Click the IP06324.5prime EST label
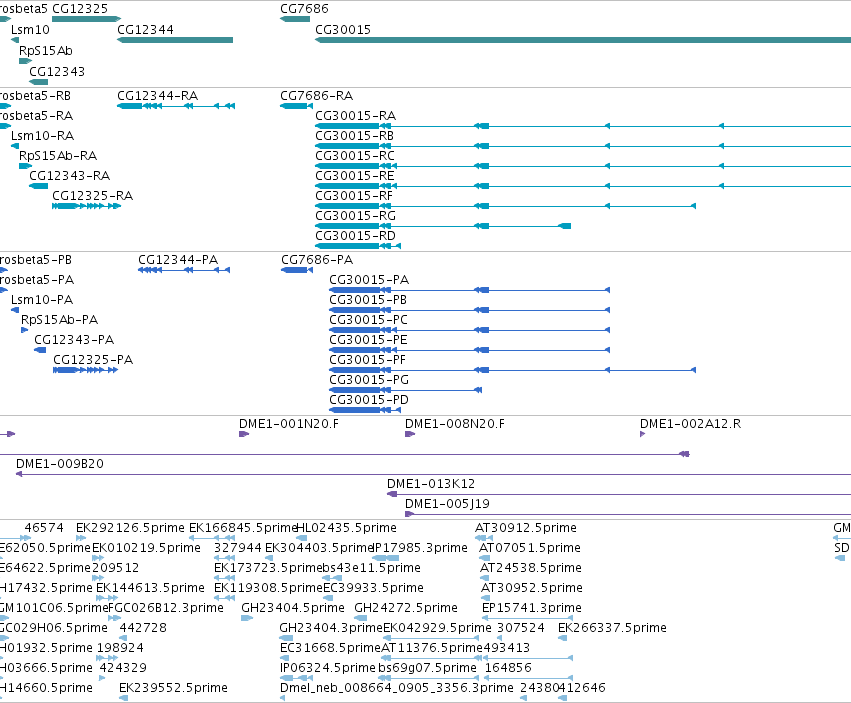Screen dimensions: 851x703 pyautogui.click(x=328, y=668)
